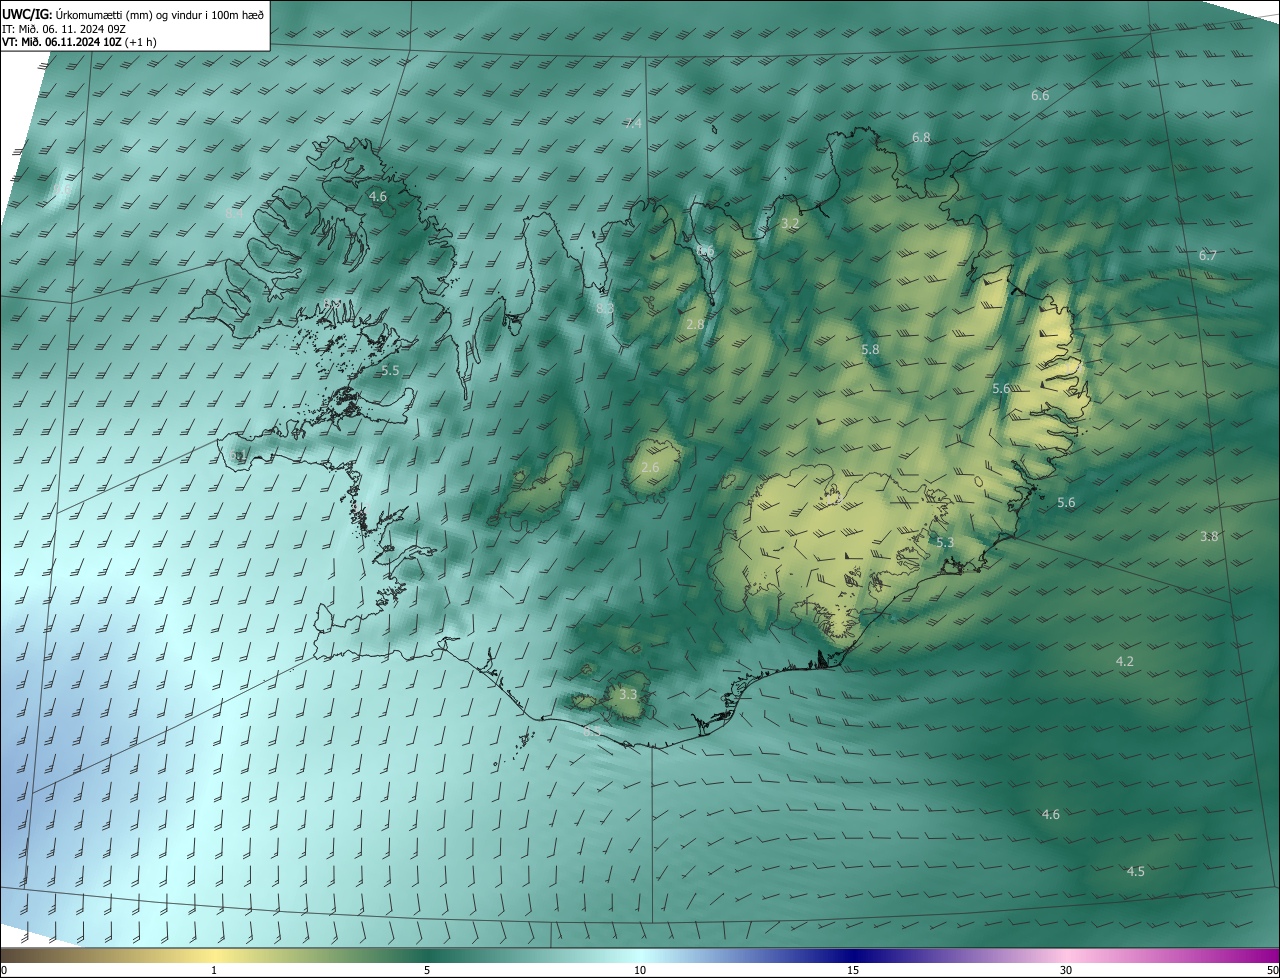The width and height of the screenshot is (1280, 978).
Task: Click the 10 tick on the color scale
Action: (x=640, y=970)
